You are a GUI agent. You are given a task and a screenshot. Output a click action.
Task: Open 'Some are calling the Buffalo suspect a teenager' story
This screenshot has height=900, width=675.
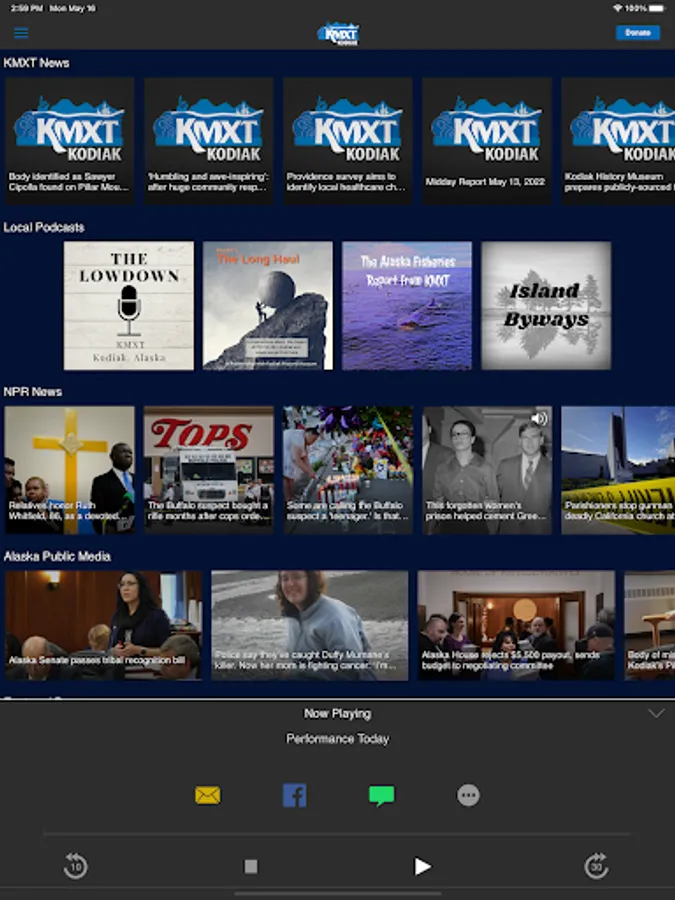(x=348, y=470)
